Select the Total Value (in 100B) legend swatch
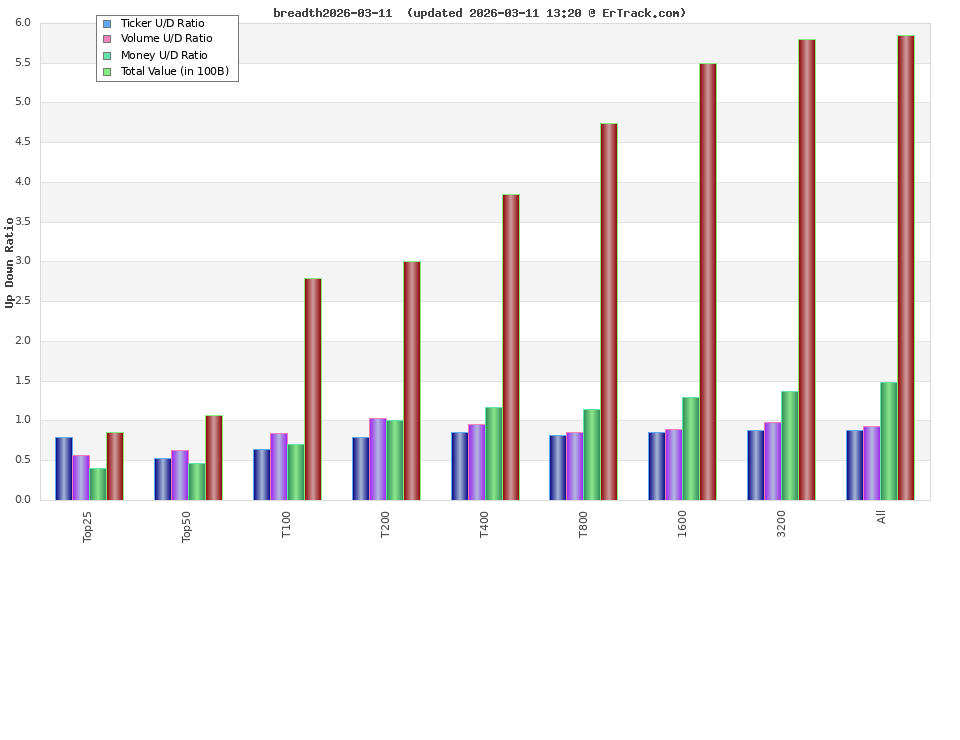This screenshot has width=960, height=740. click(105, 70)
